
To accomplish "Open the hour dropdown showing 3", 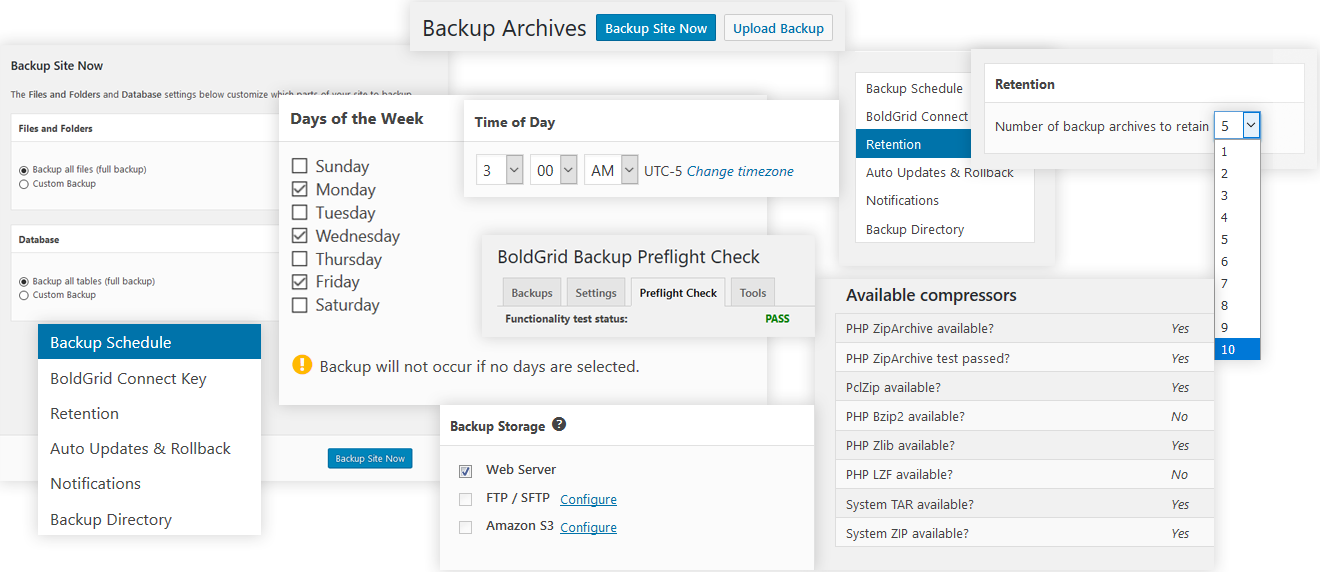I will pos(500,170).
